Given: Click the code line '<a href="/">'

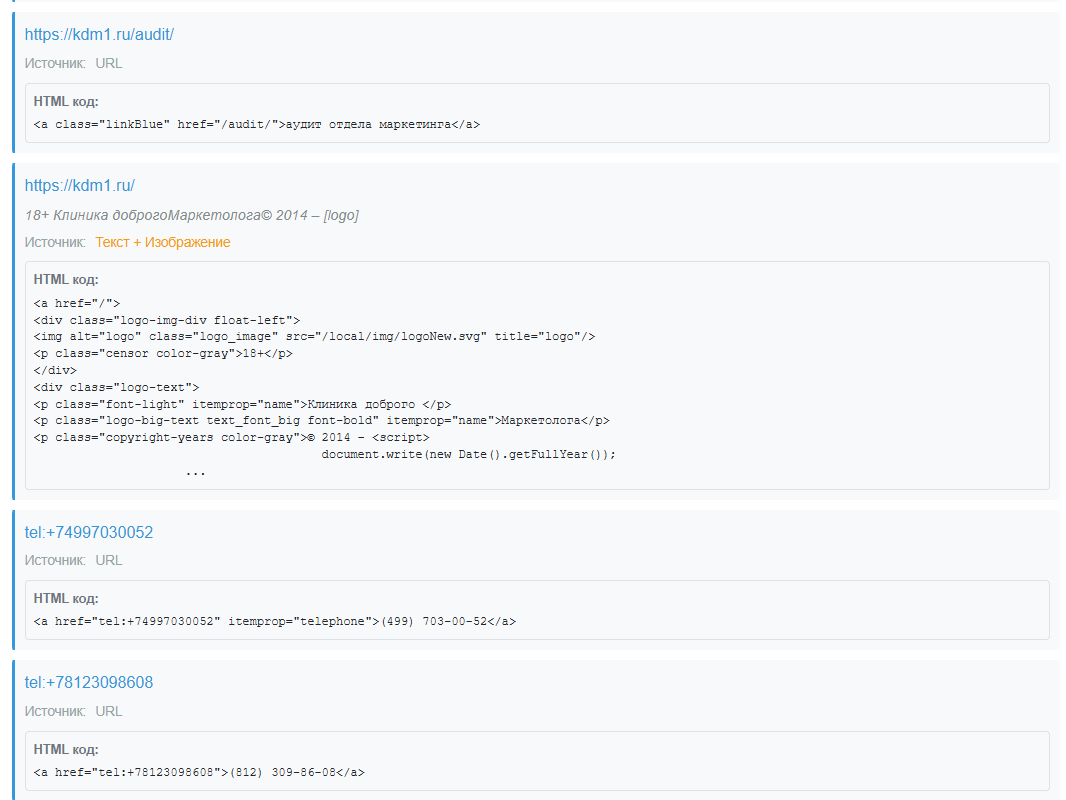Looking at the screenshot, I should (x=77, y=303).
